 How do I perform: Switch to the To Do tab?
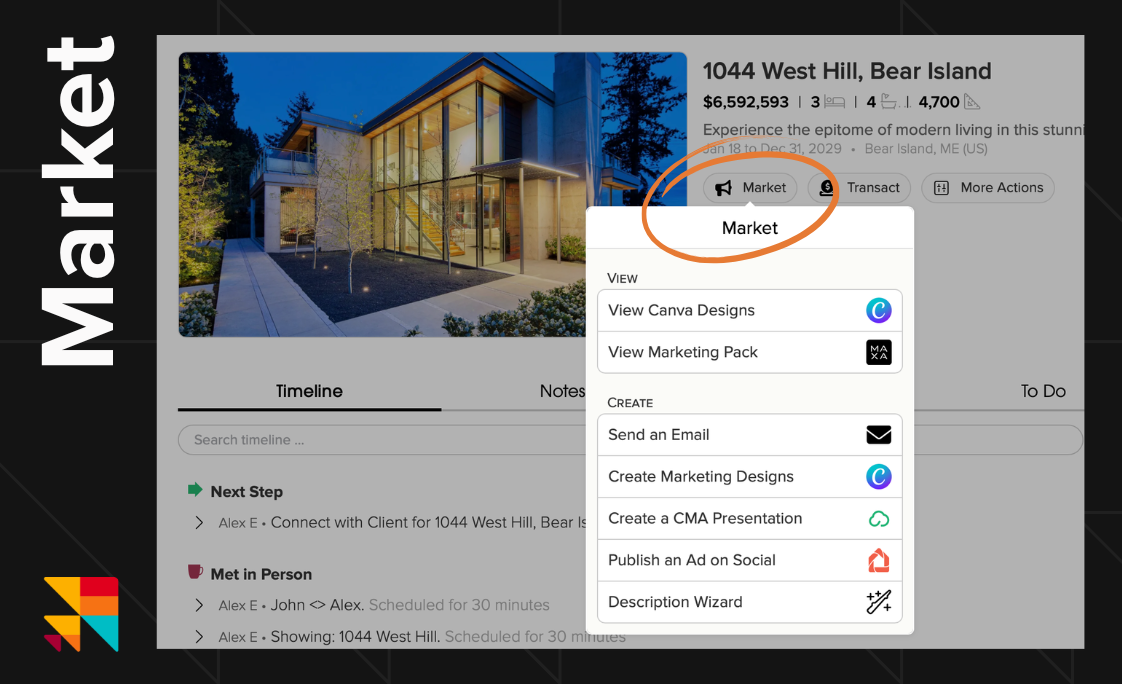1042,391
